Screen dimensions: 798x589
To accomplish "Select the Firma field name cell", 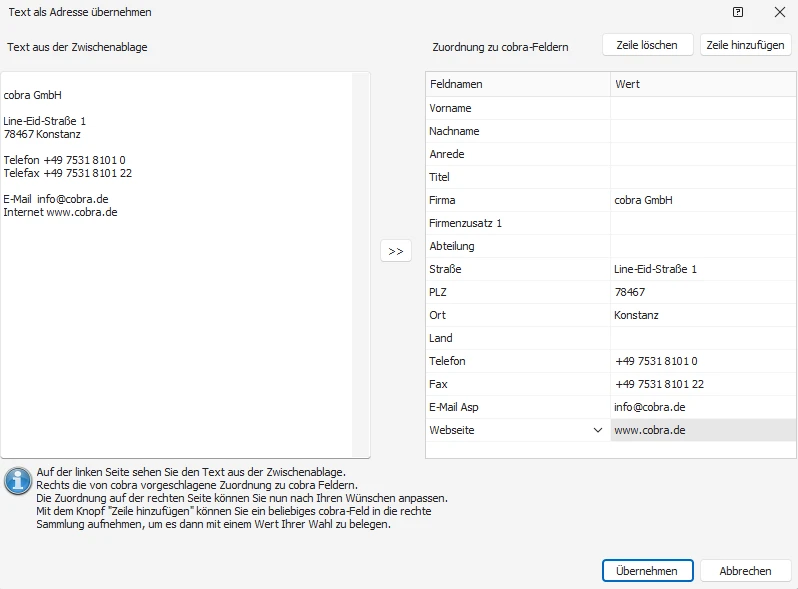I will [x=518, y=200].
